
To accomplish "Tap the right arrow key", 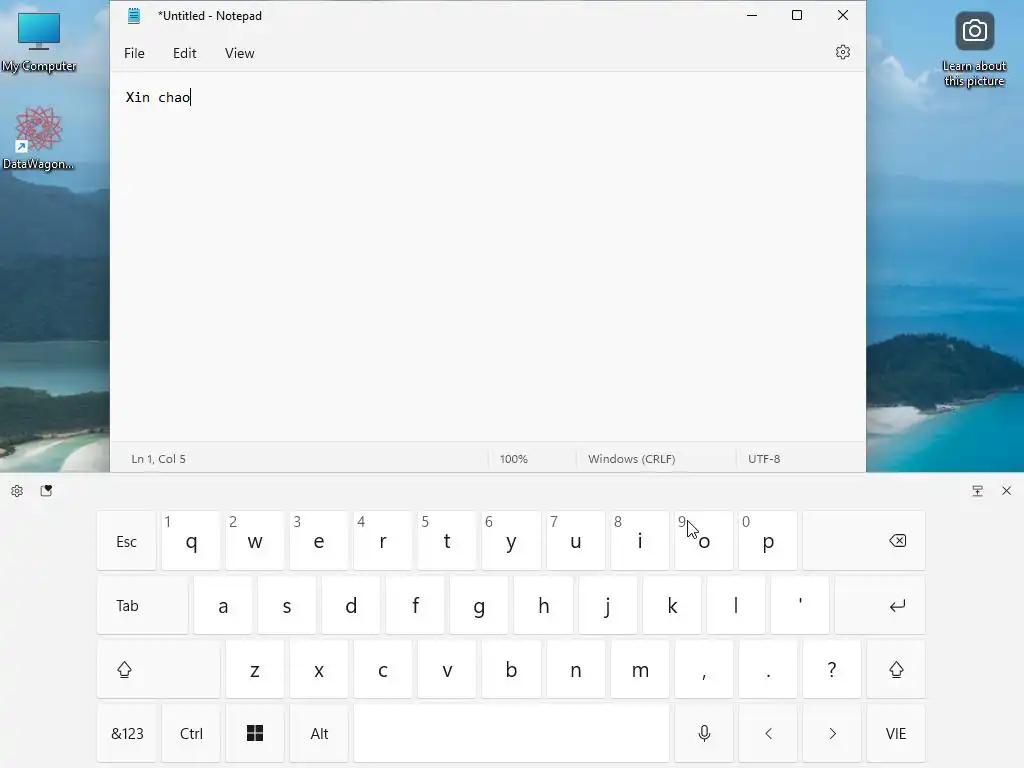I will click(832, 733).
